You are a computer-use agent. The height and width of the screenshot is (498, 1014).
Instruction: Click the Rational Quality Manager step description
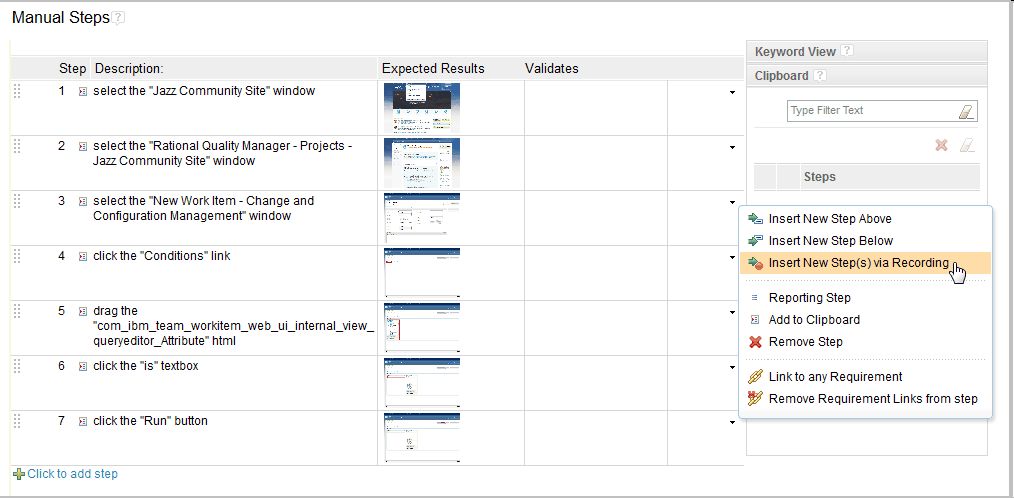pyautogui.click(x=222, y=153)
